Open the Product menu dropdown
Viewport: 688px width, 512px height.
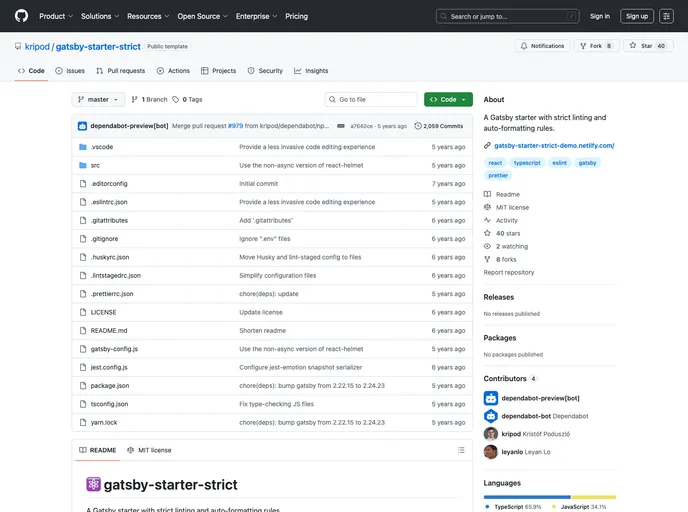point(56,16)
